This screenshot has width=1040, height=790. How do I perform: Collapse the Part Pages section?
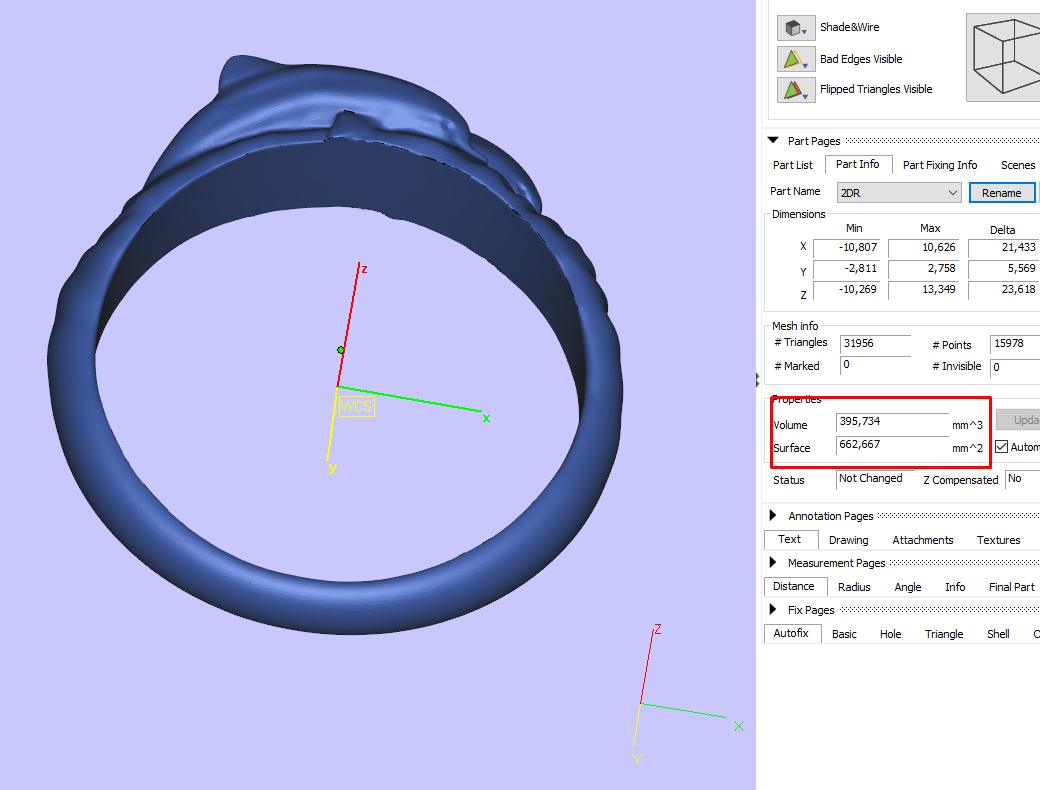click(x=773, y=141)
